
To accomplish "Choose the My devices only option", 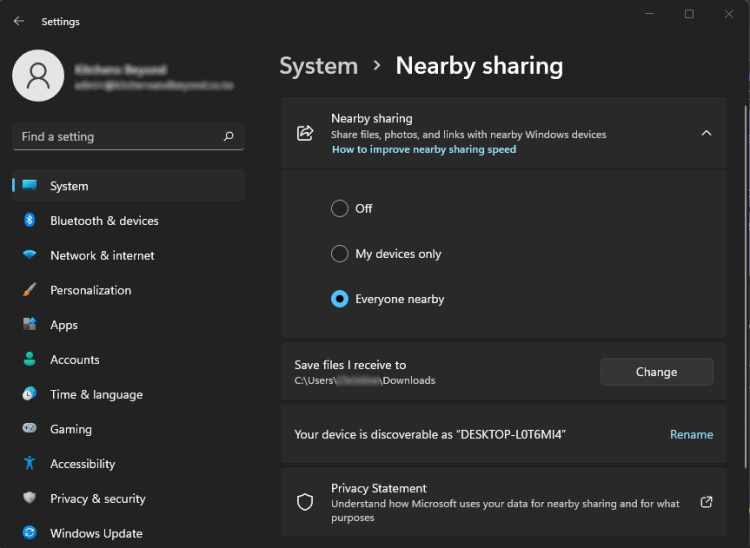I will point(340,254).
